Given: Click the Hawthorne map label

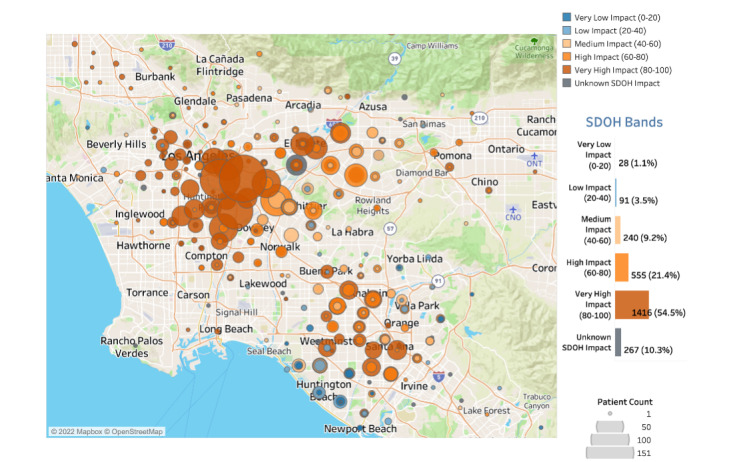Looking at the screenshot, I should tap(144, 245).
